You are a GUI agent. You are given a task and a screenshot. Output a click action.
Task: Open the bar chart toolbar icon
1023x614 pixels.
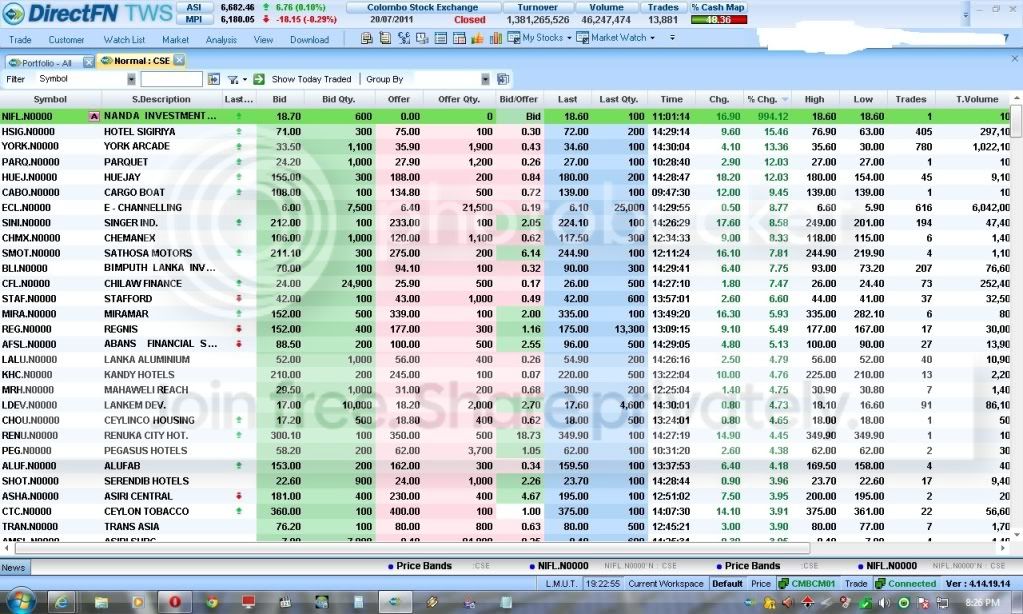[x=496, y=38]
